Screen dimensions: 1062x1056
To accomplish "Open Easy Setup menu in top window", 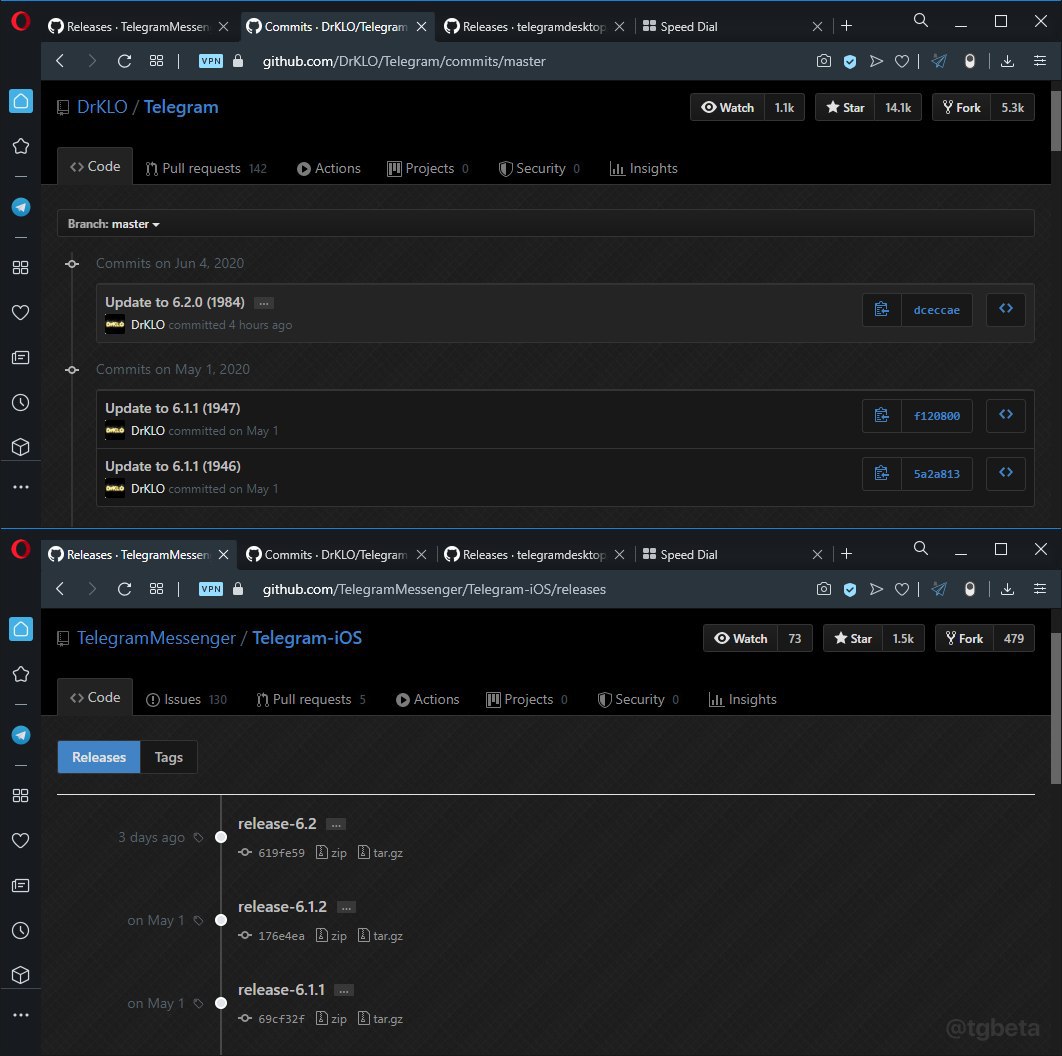I will (x=1040, y=61).
